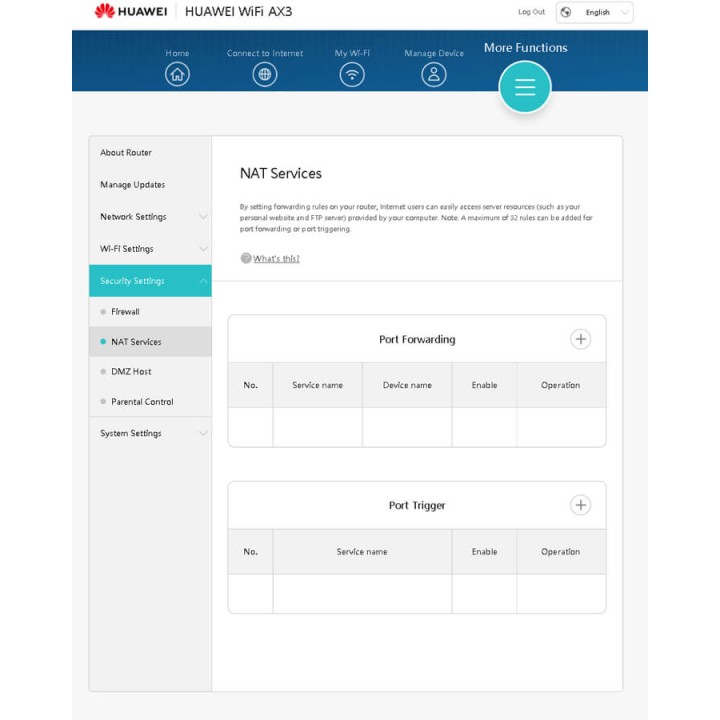Click the 'NAT Services' page heading
The width and height of the screenshot is (720, 720).
[x=281, y=174]
